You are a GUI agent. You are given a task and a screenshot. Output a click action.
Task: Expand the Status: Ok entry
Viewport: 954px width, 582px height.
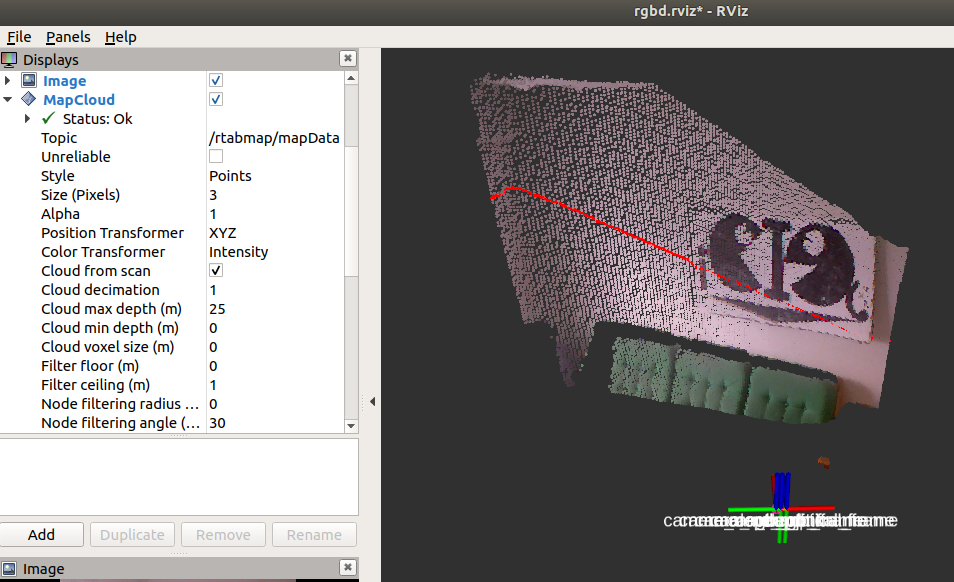point(28,118)
